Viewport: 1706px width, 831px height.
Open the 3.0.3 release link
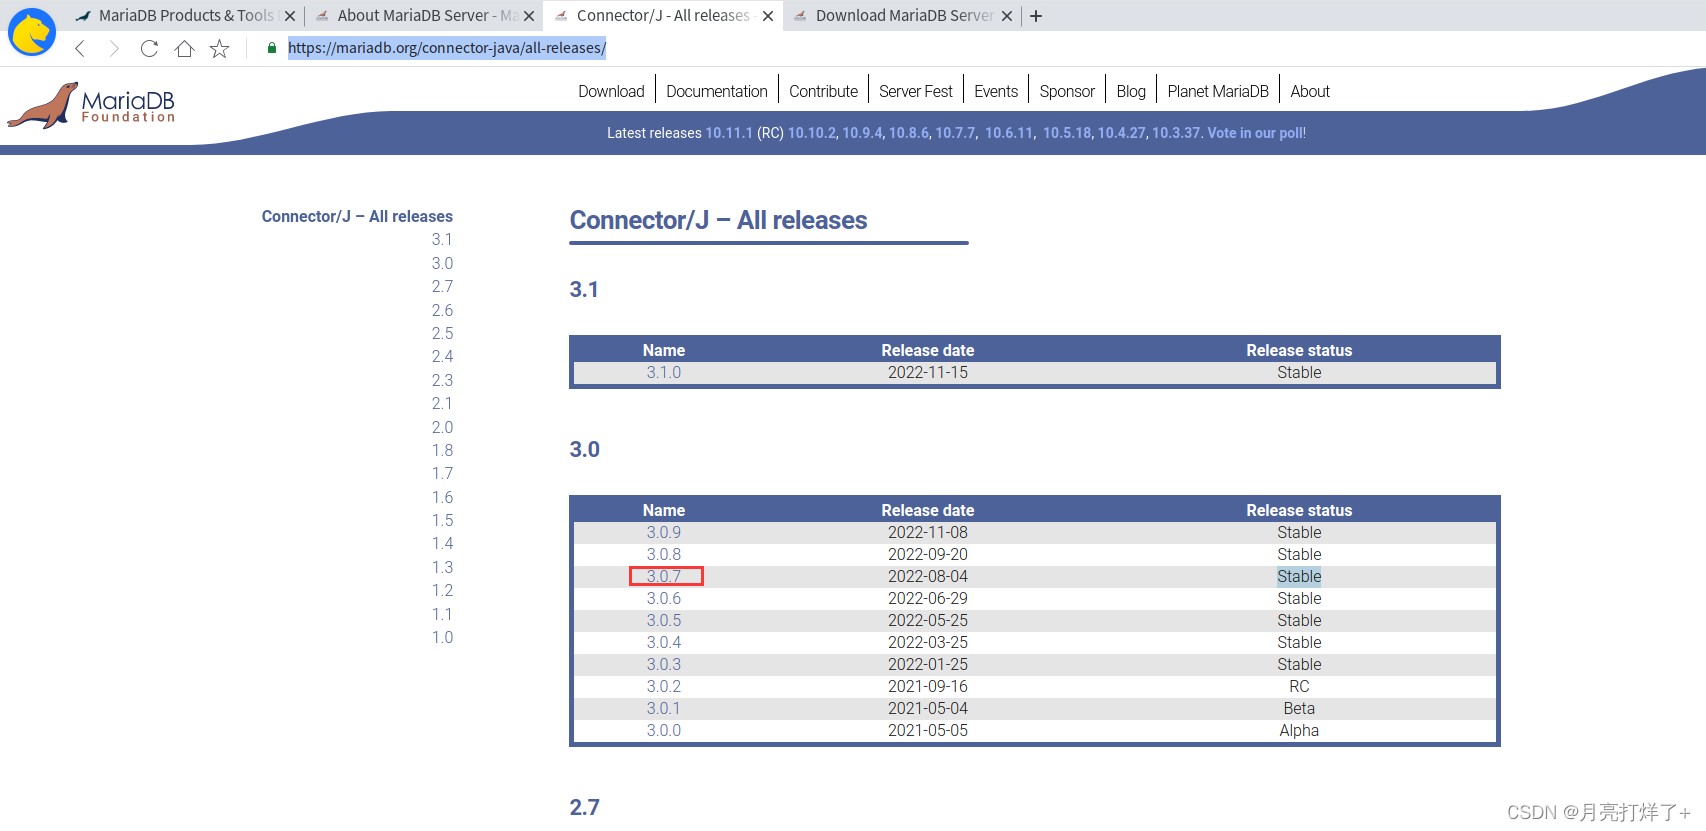(x=664, y=664)
